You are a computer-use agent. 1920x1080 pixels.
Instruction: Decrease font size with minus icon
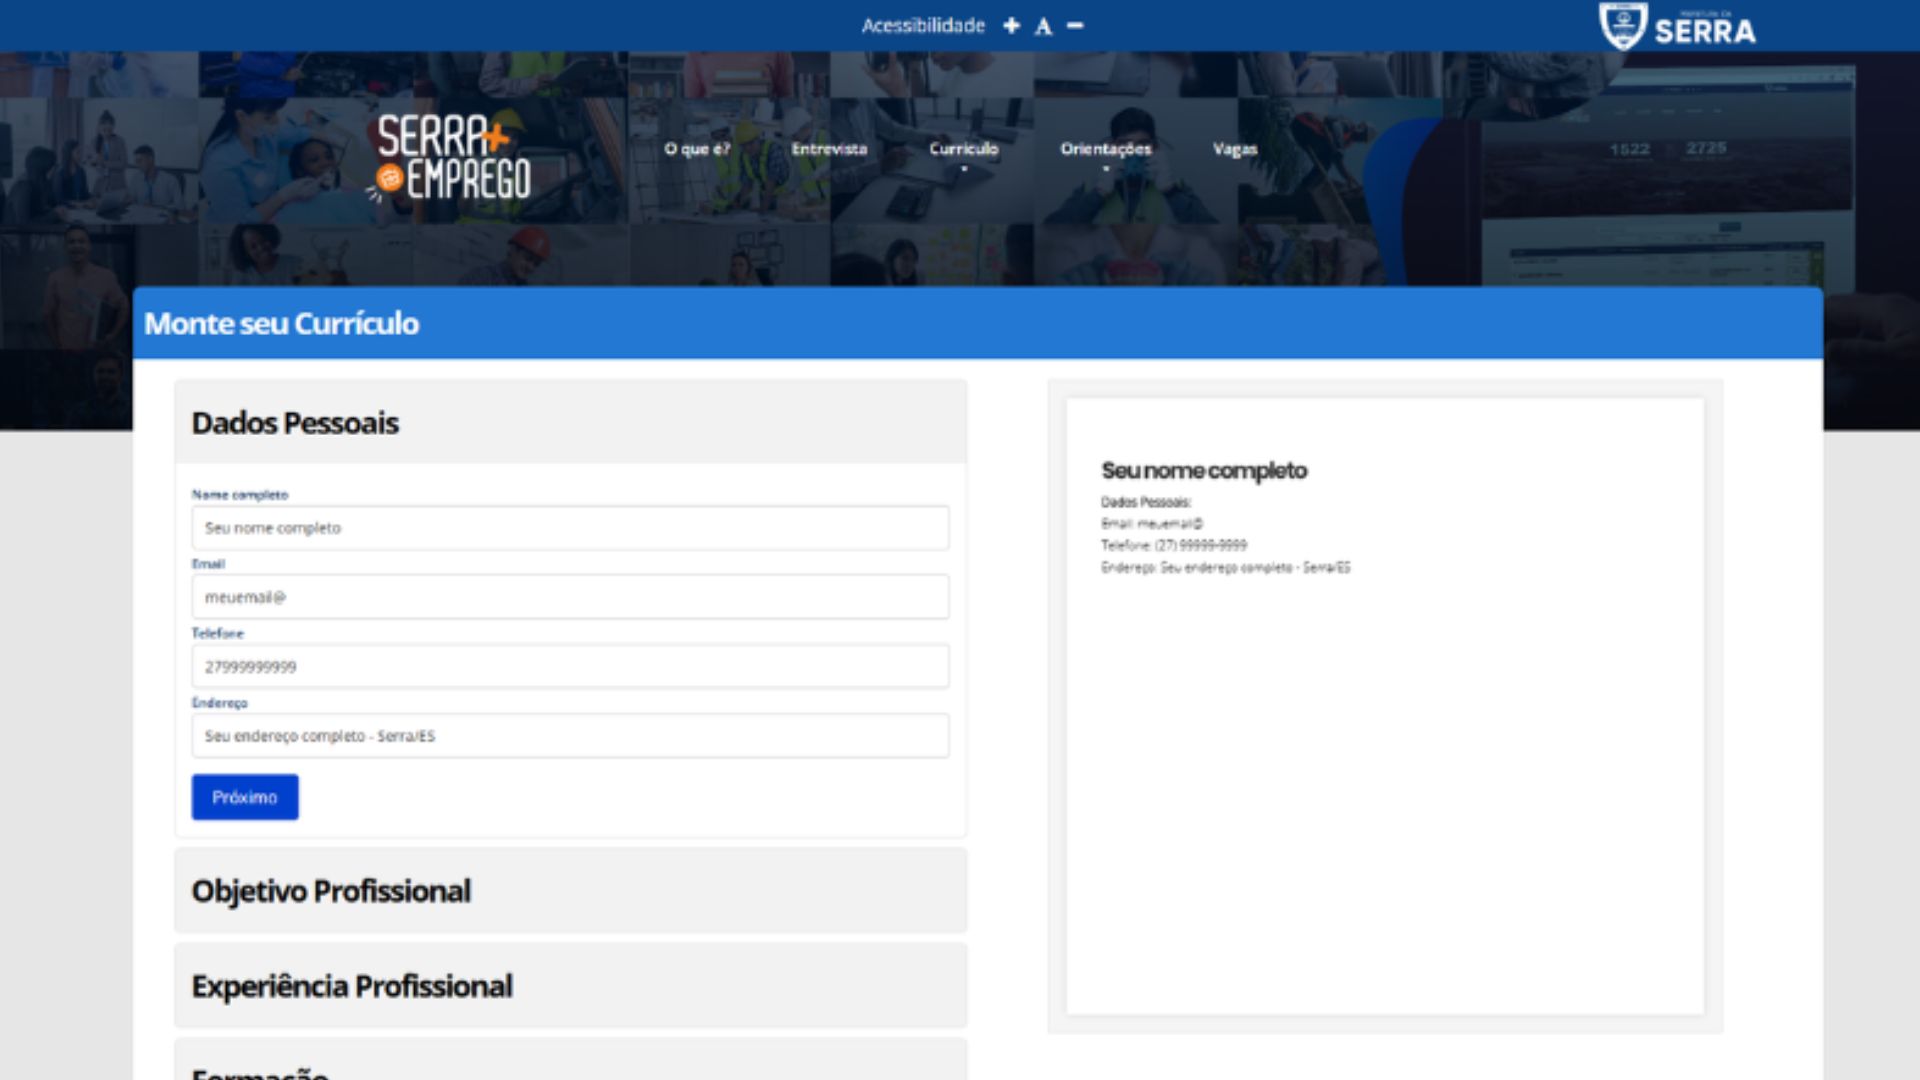[x=1075, y=26]
